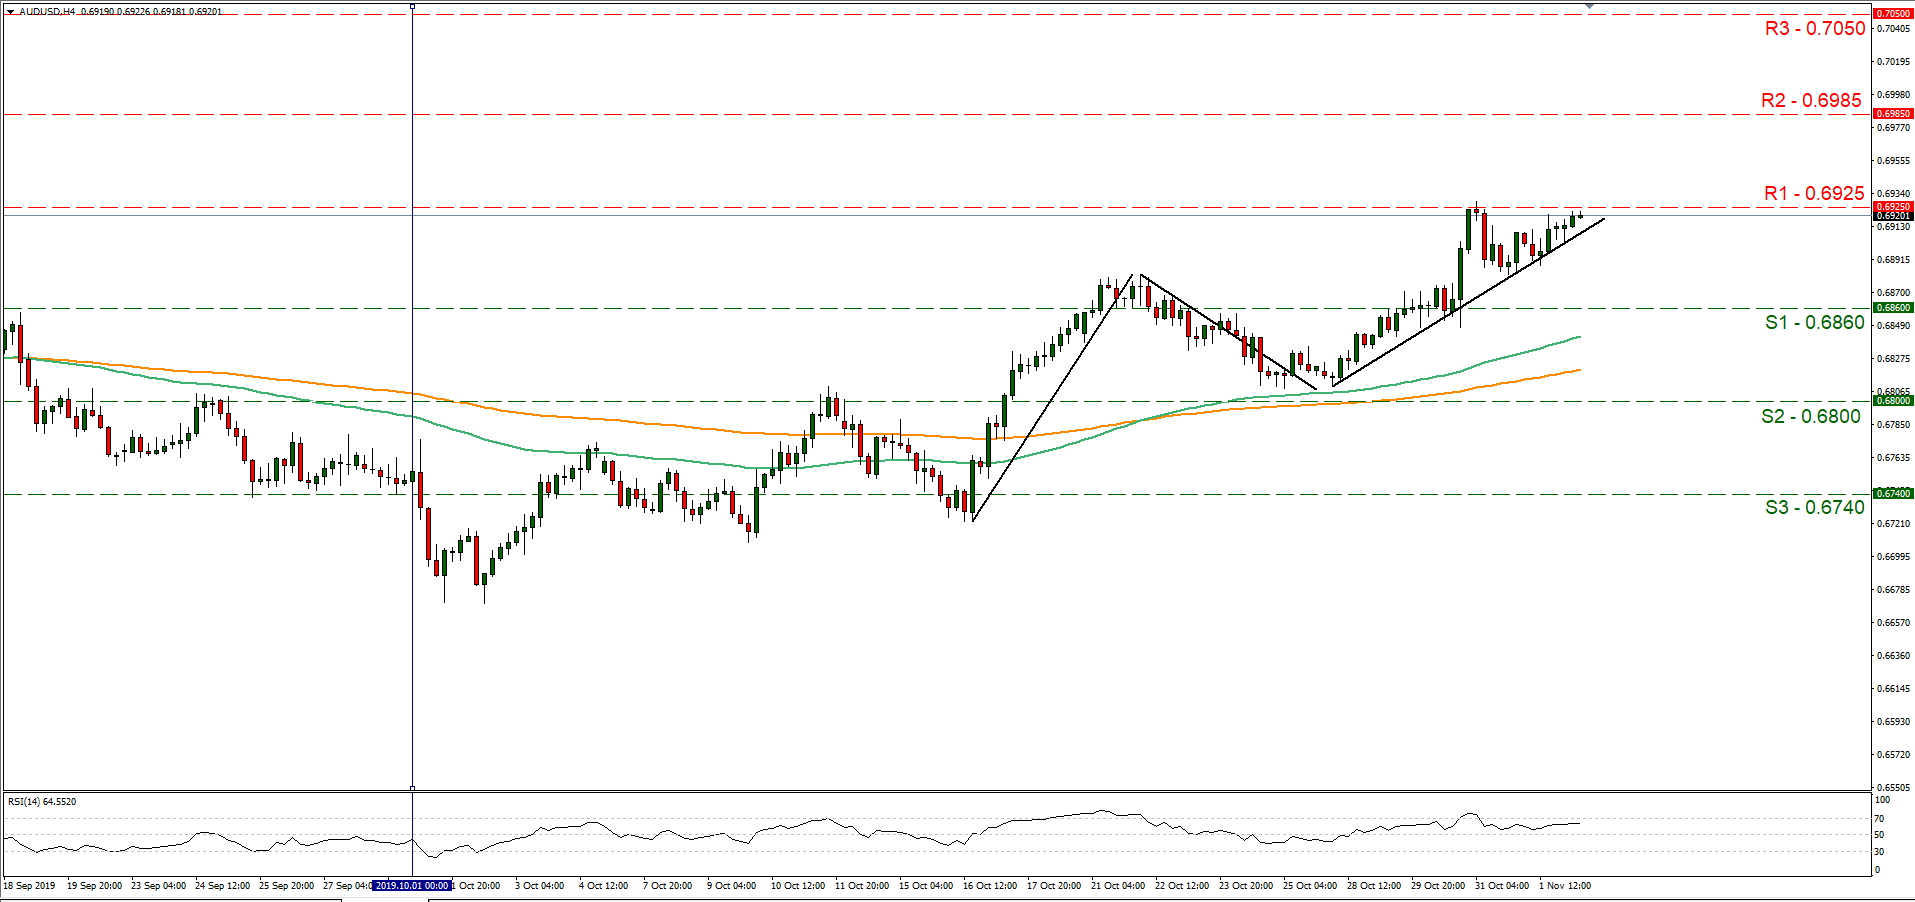Click the 22 Oct 12:00 time axis label
Viewport: 1915px width, 902px height.
[x=1182, y=886]
